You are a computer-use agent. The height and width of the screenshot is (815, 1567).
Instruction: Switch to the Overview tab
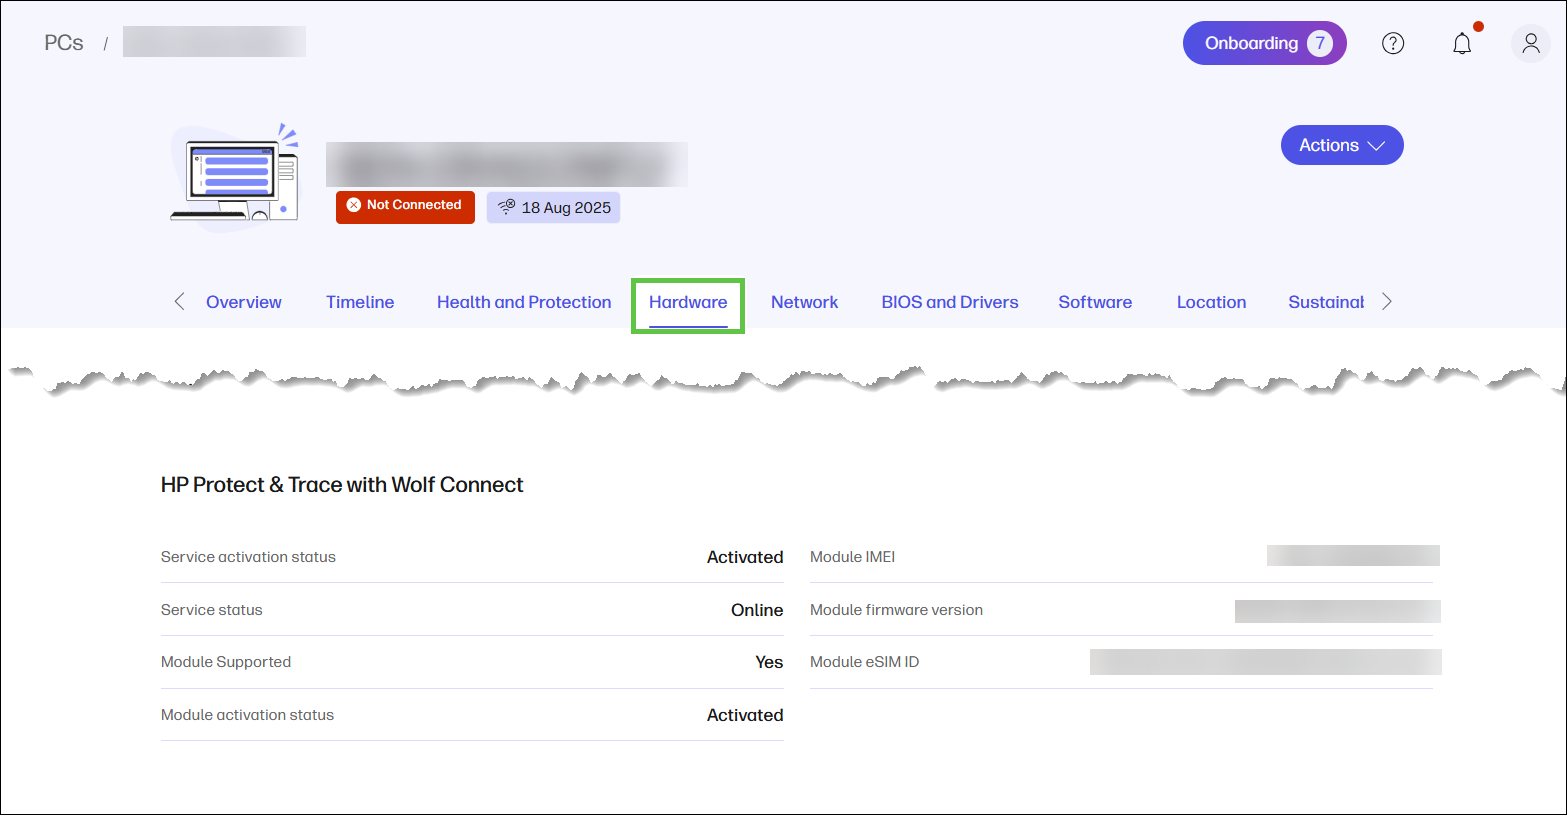pyautogui.click(x=243, y=302)
